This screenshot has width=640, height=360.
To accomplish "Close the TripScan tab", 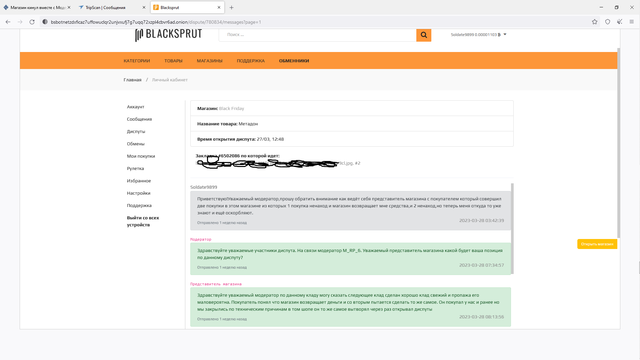I will tap(144, 7).
